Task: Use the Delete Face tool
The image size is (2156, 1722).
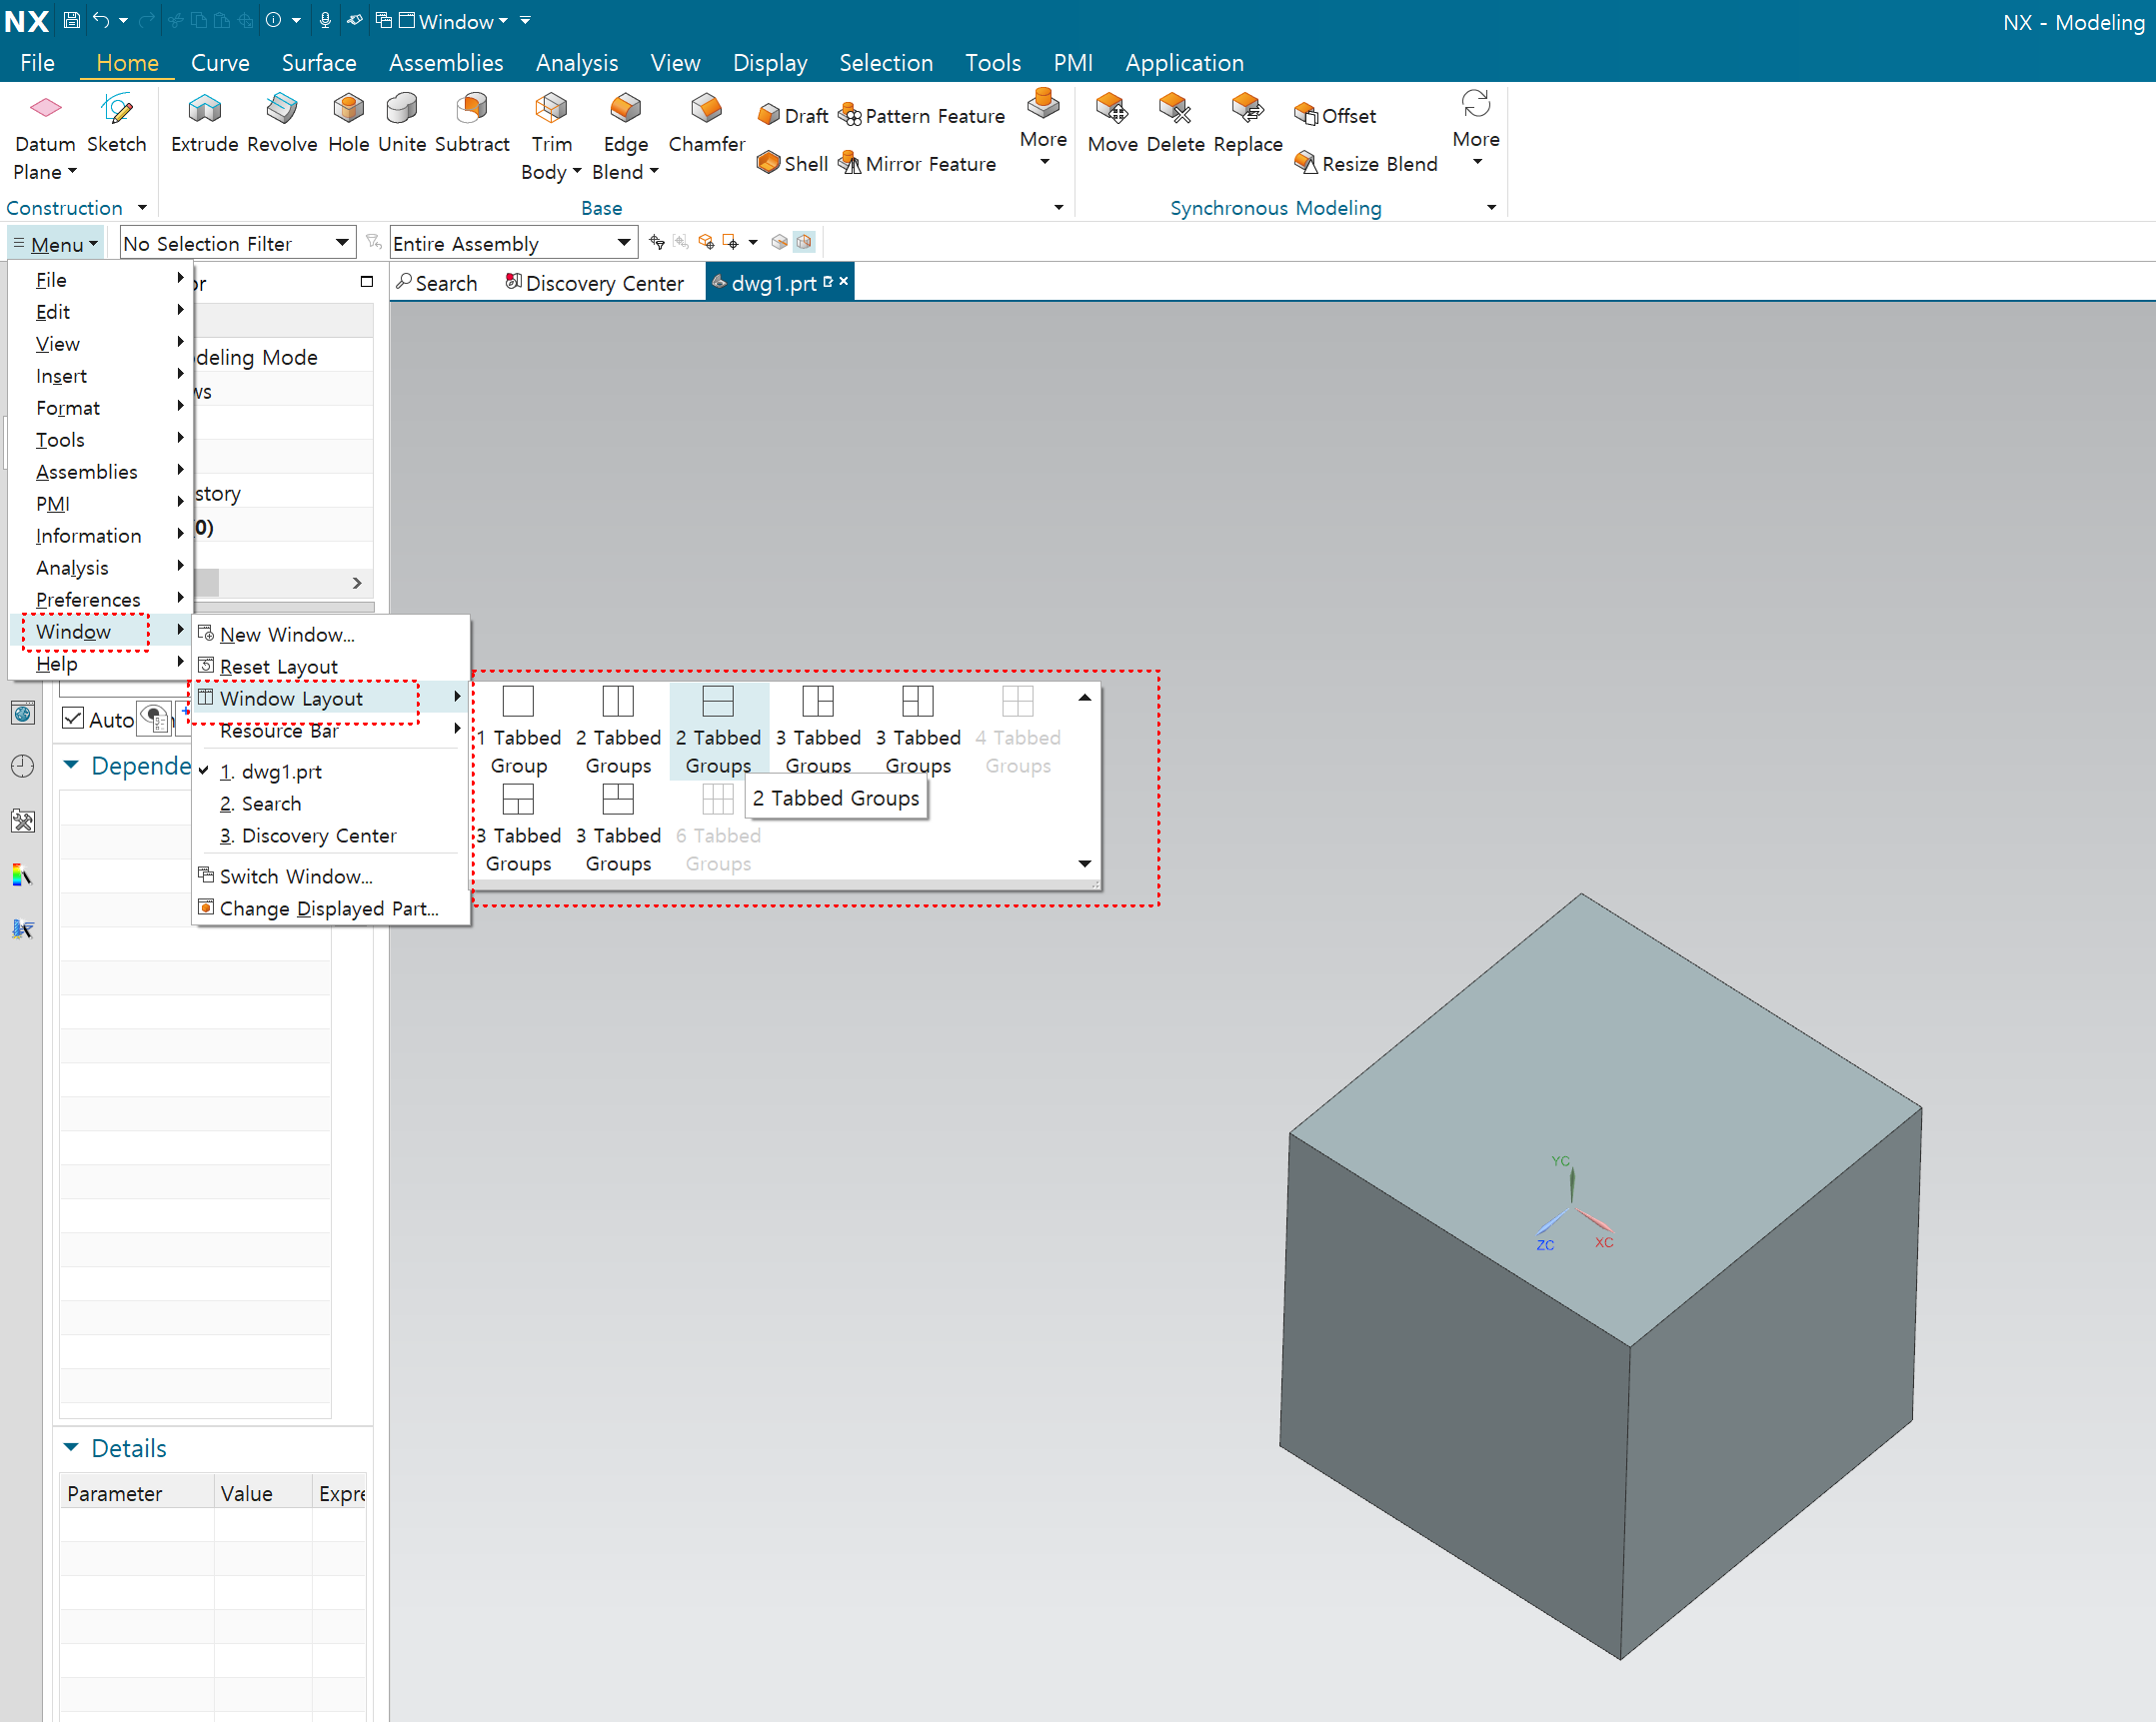Action: 1175,123
